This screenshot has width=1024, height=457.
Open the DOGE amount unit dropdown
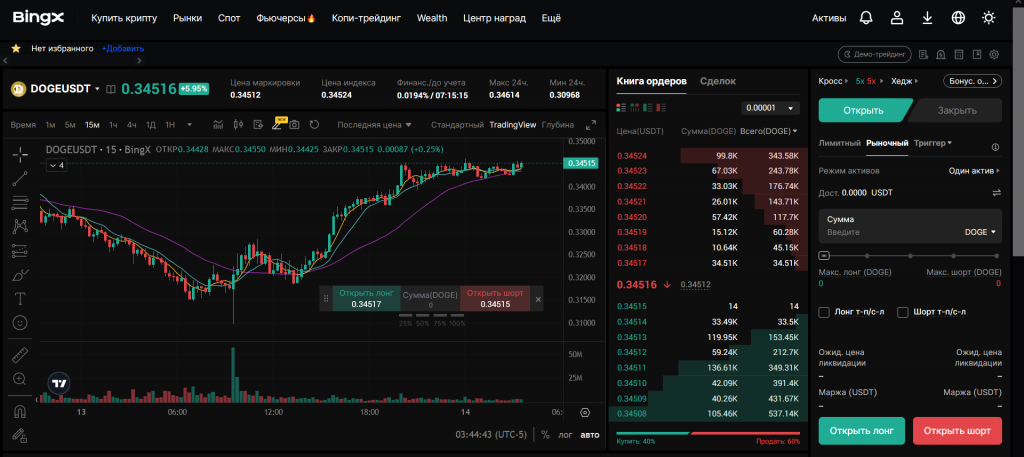980,232
